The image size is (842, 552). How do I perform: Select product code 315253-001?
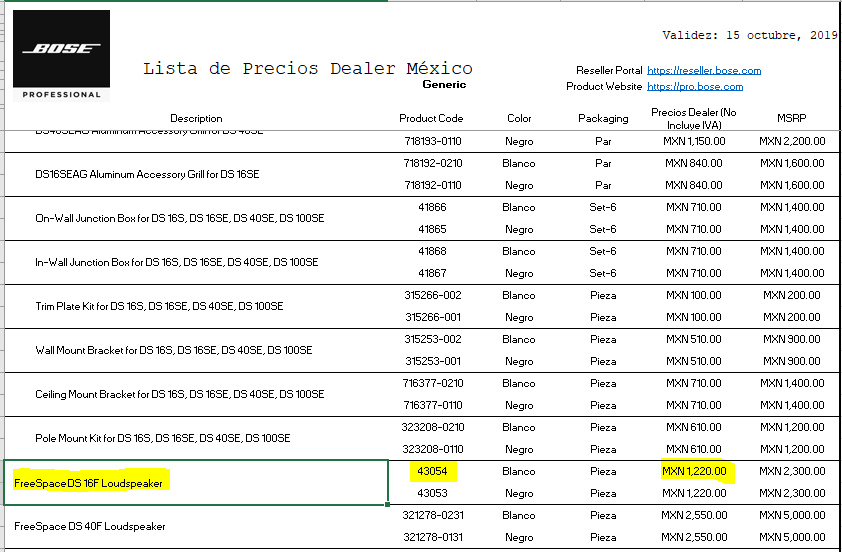pyautogui.click(x=433, y=361)
